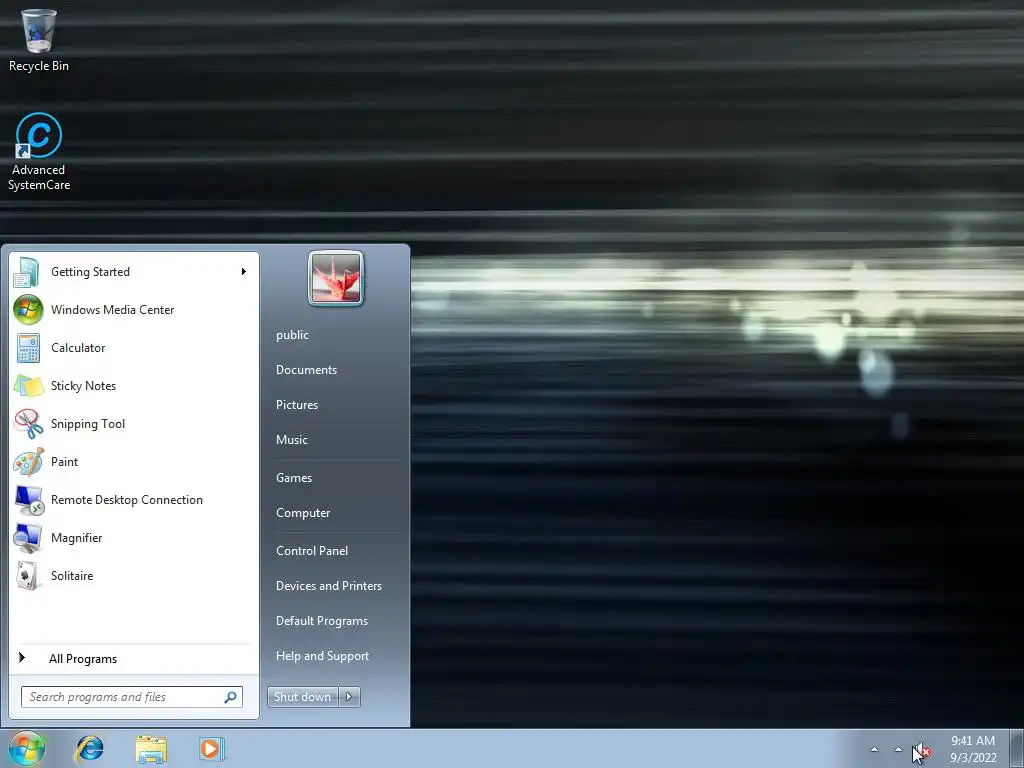The height and width of the screenshot is (768, 1024).
Task: Start the Snipping Tool icon
Action: click(x=28, y=424)
